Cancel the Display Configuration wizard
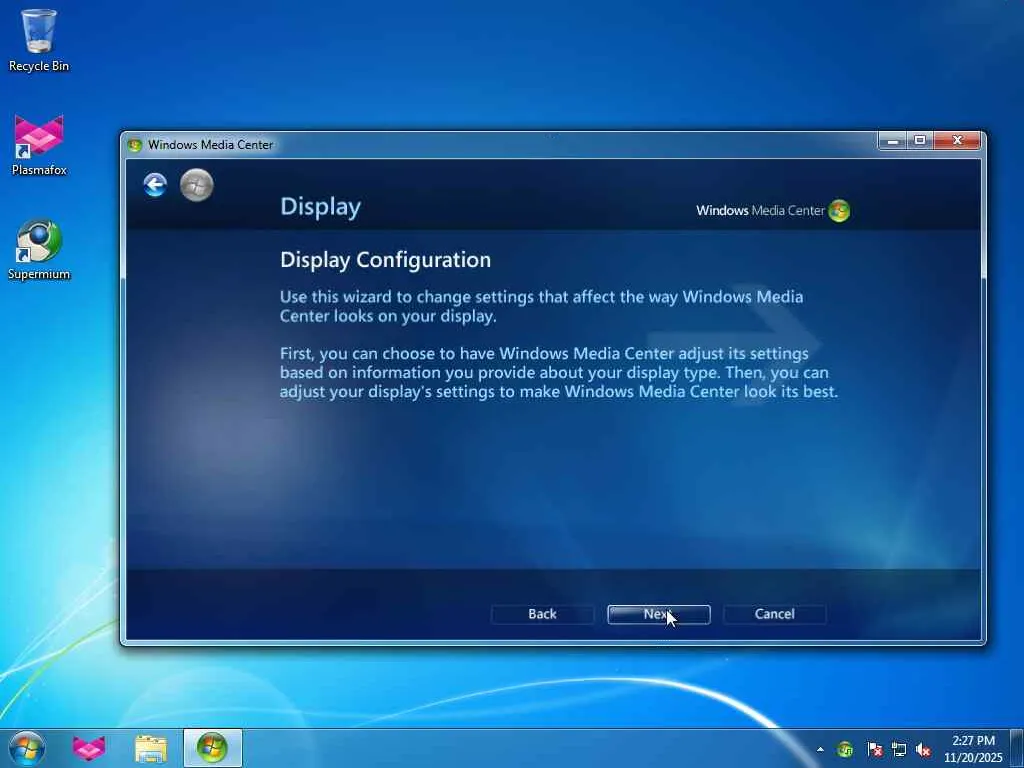 tap(775, 614)
